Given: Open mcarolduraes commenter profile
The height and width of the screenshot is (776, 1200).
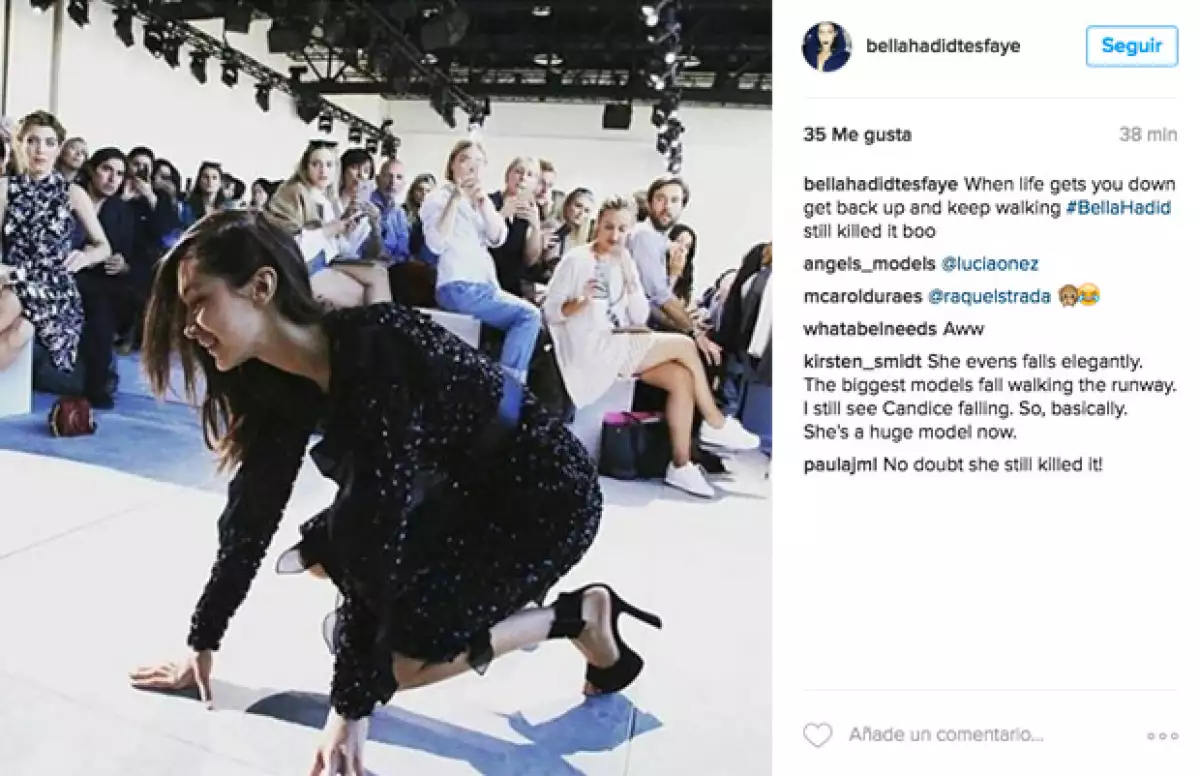Looking at the screenshot, I should pos(863,297).
